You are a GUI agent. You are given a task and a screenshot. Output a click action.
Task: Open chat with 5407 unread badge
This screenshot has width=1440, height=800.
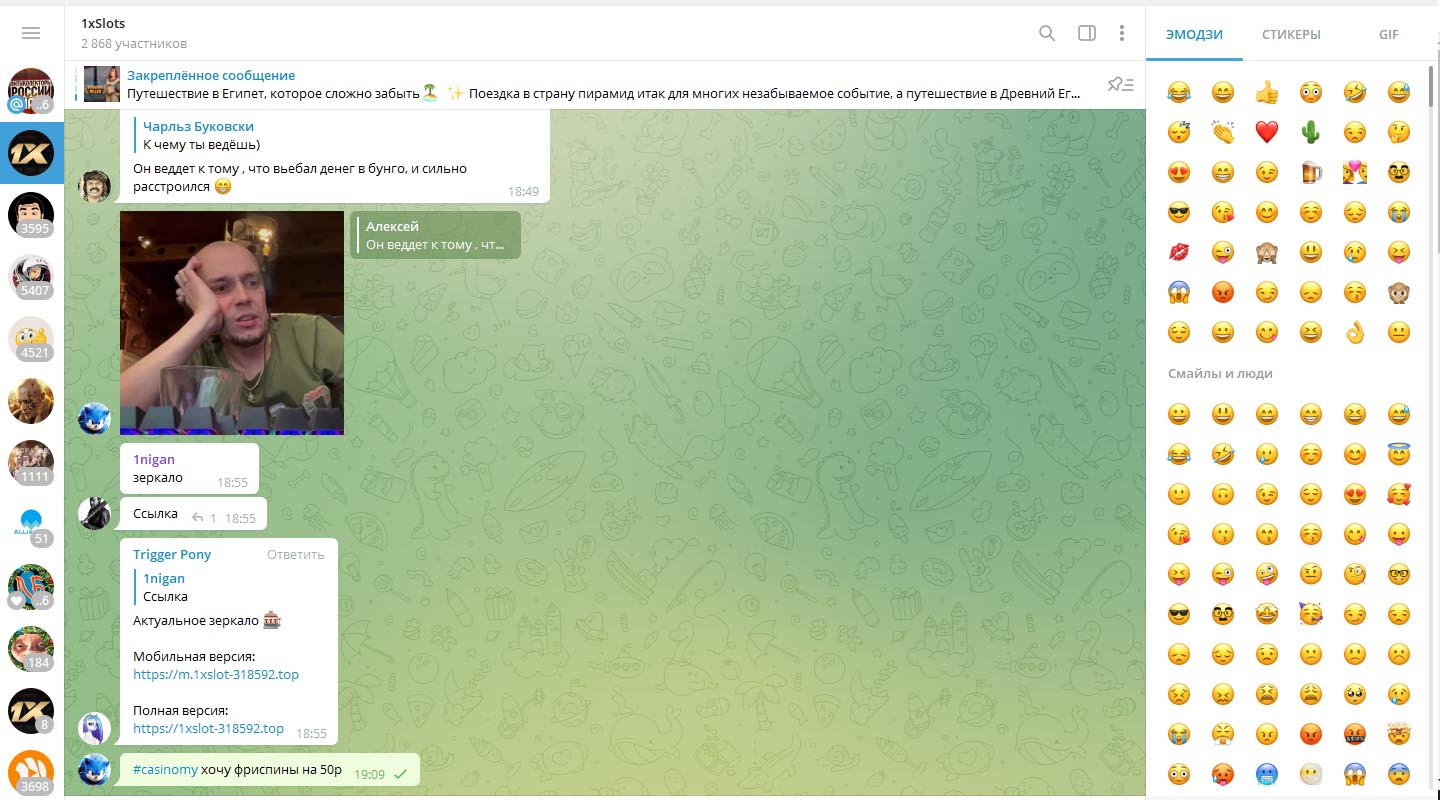(31, 277)
